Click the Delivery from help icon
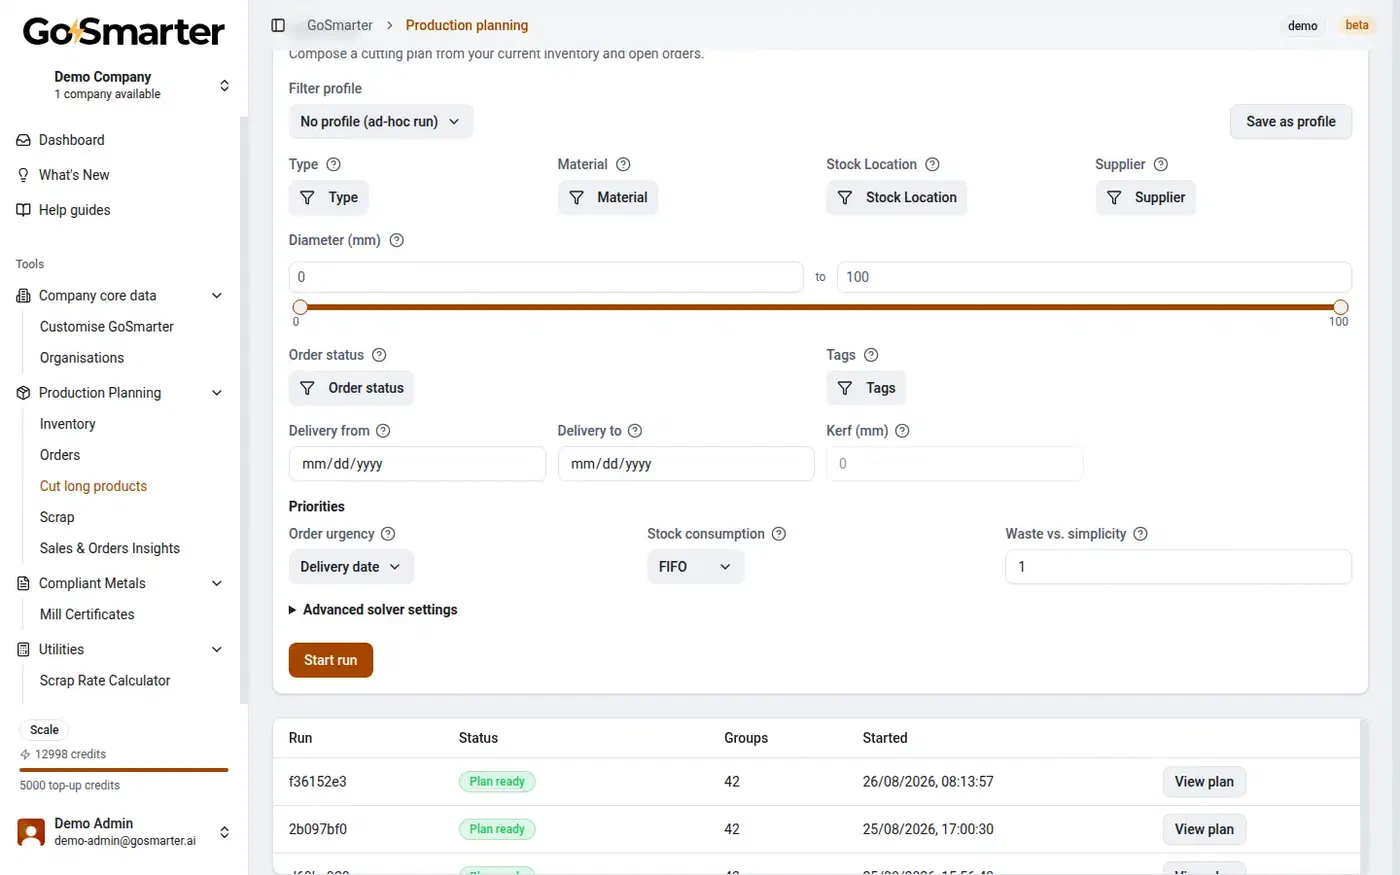The height and width of the screenshot is (875, 1400). (383, 431)
